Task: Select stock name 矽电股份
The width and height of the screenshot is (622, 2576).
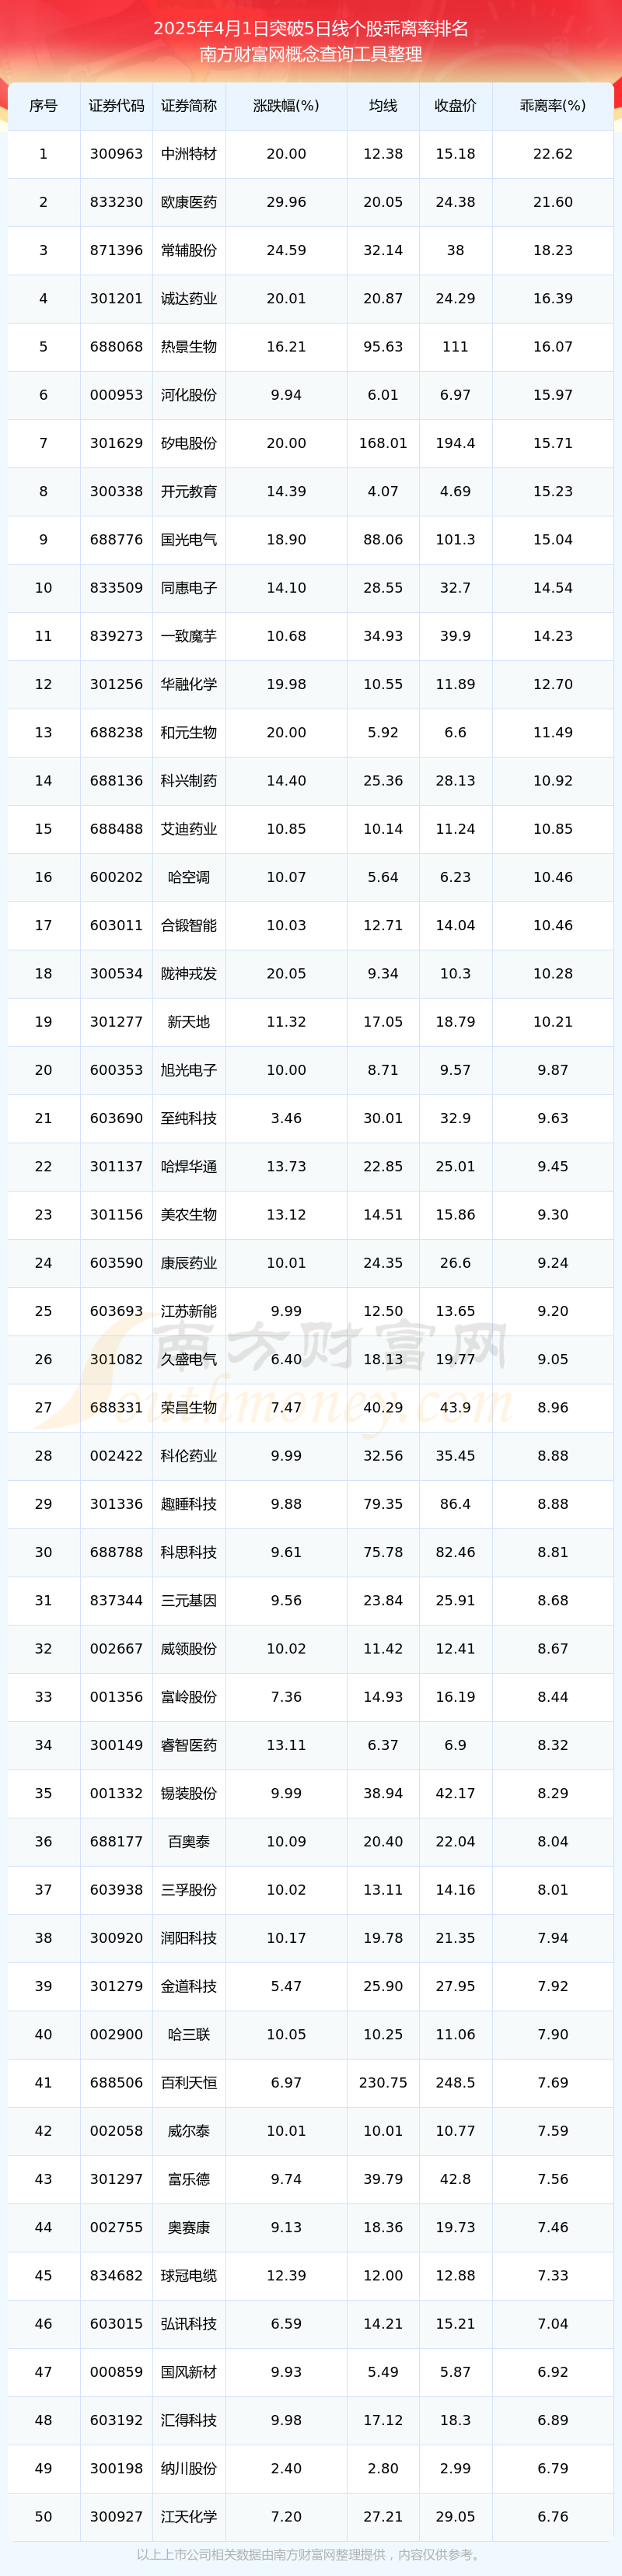Action: (x=189, y=443)
